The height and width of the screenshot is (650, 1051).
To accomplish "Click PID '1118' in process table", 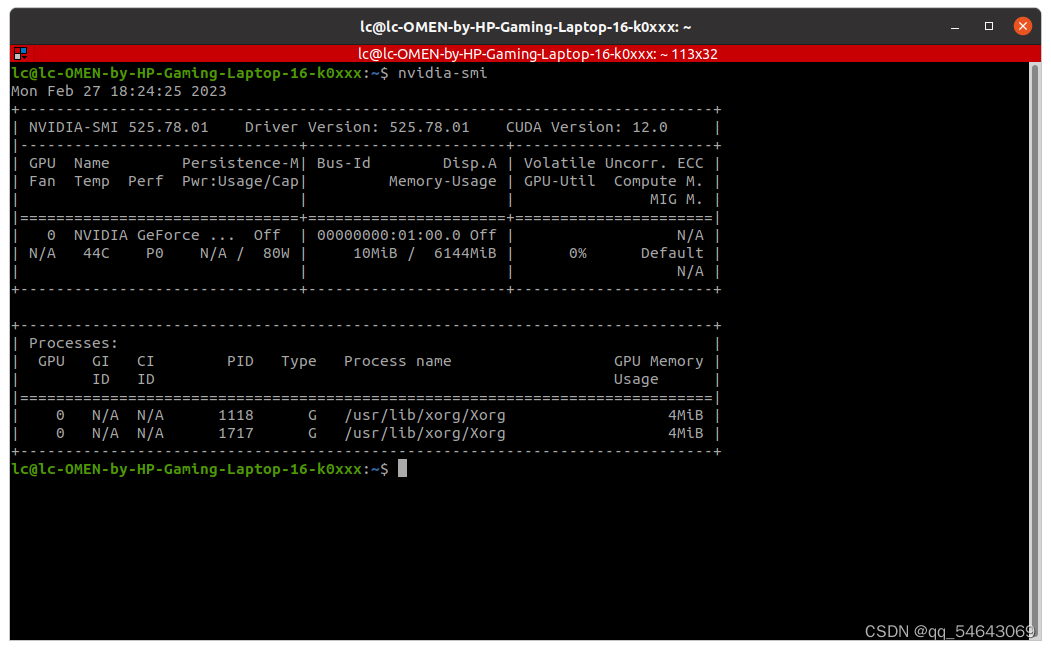I will tap(235, 415).
